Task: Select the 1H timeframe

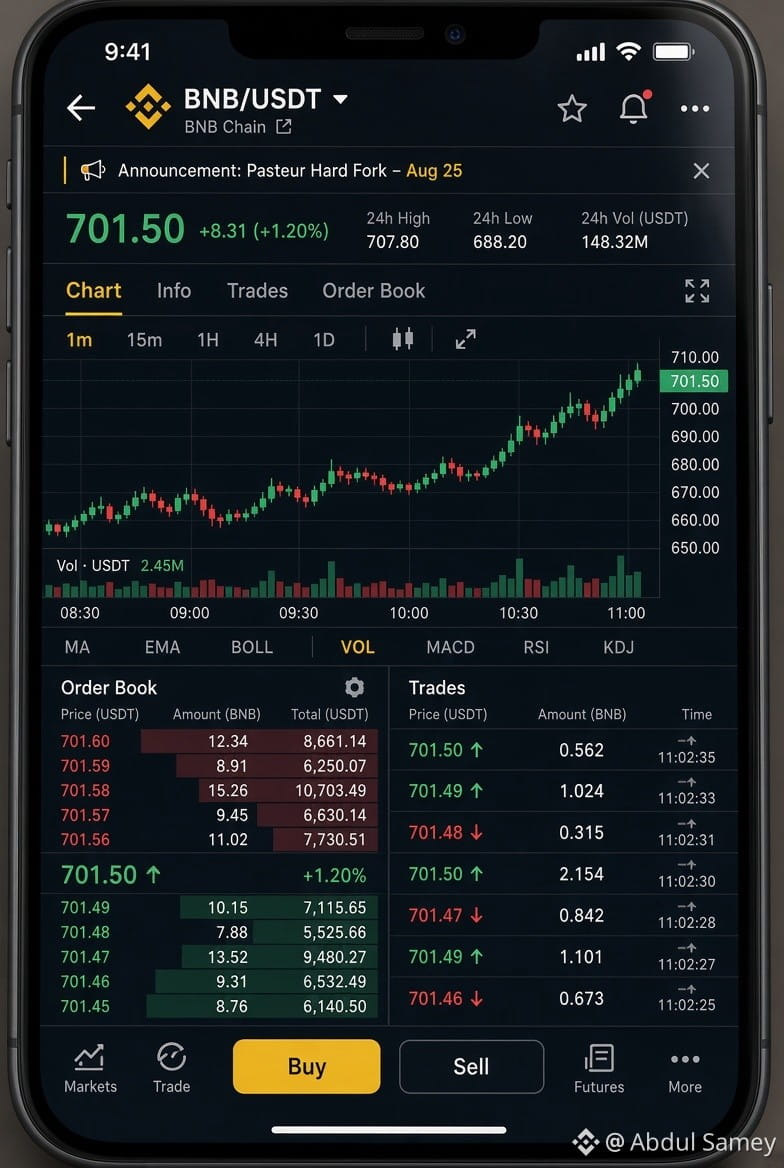Action: pos(208,340)
